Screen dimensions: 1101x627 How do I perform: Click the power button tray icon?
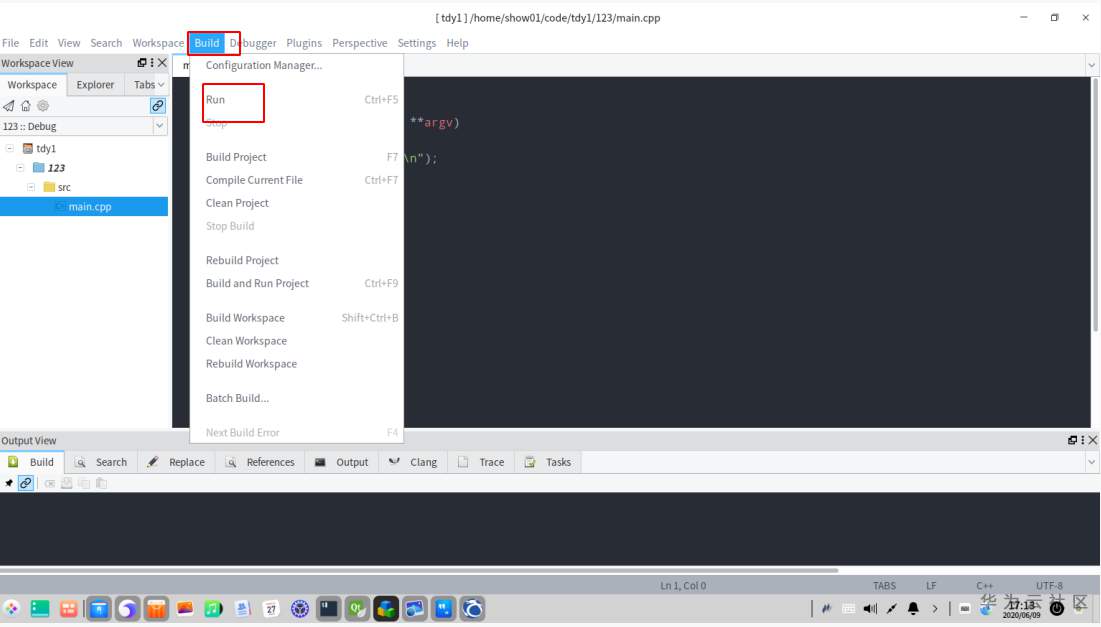[1057, 609]
